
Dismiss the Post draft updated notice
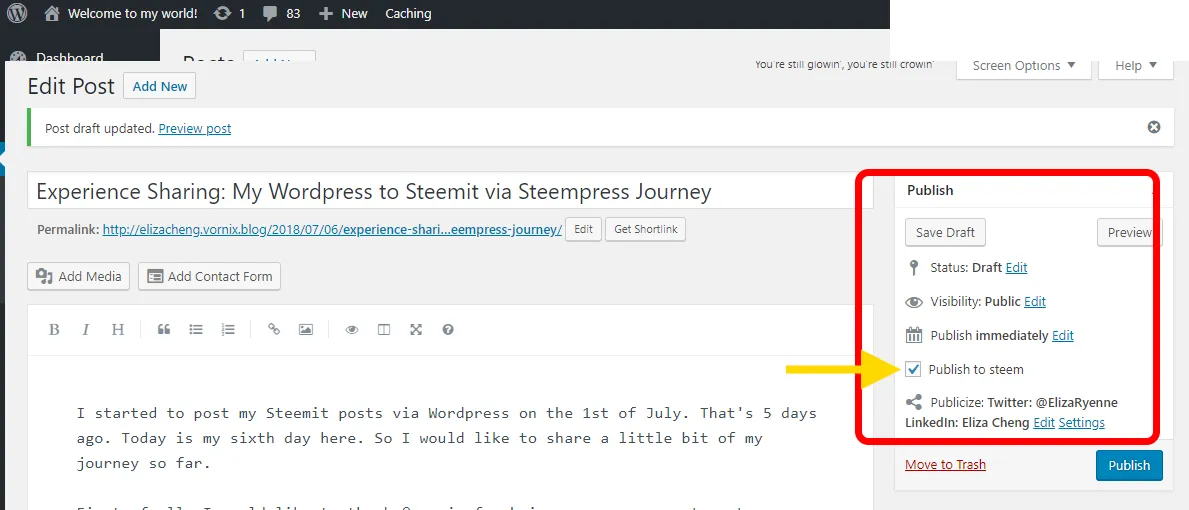[x=1153, y=127]
